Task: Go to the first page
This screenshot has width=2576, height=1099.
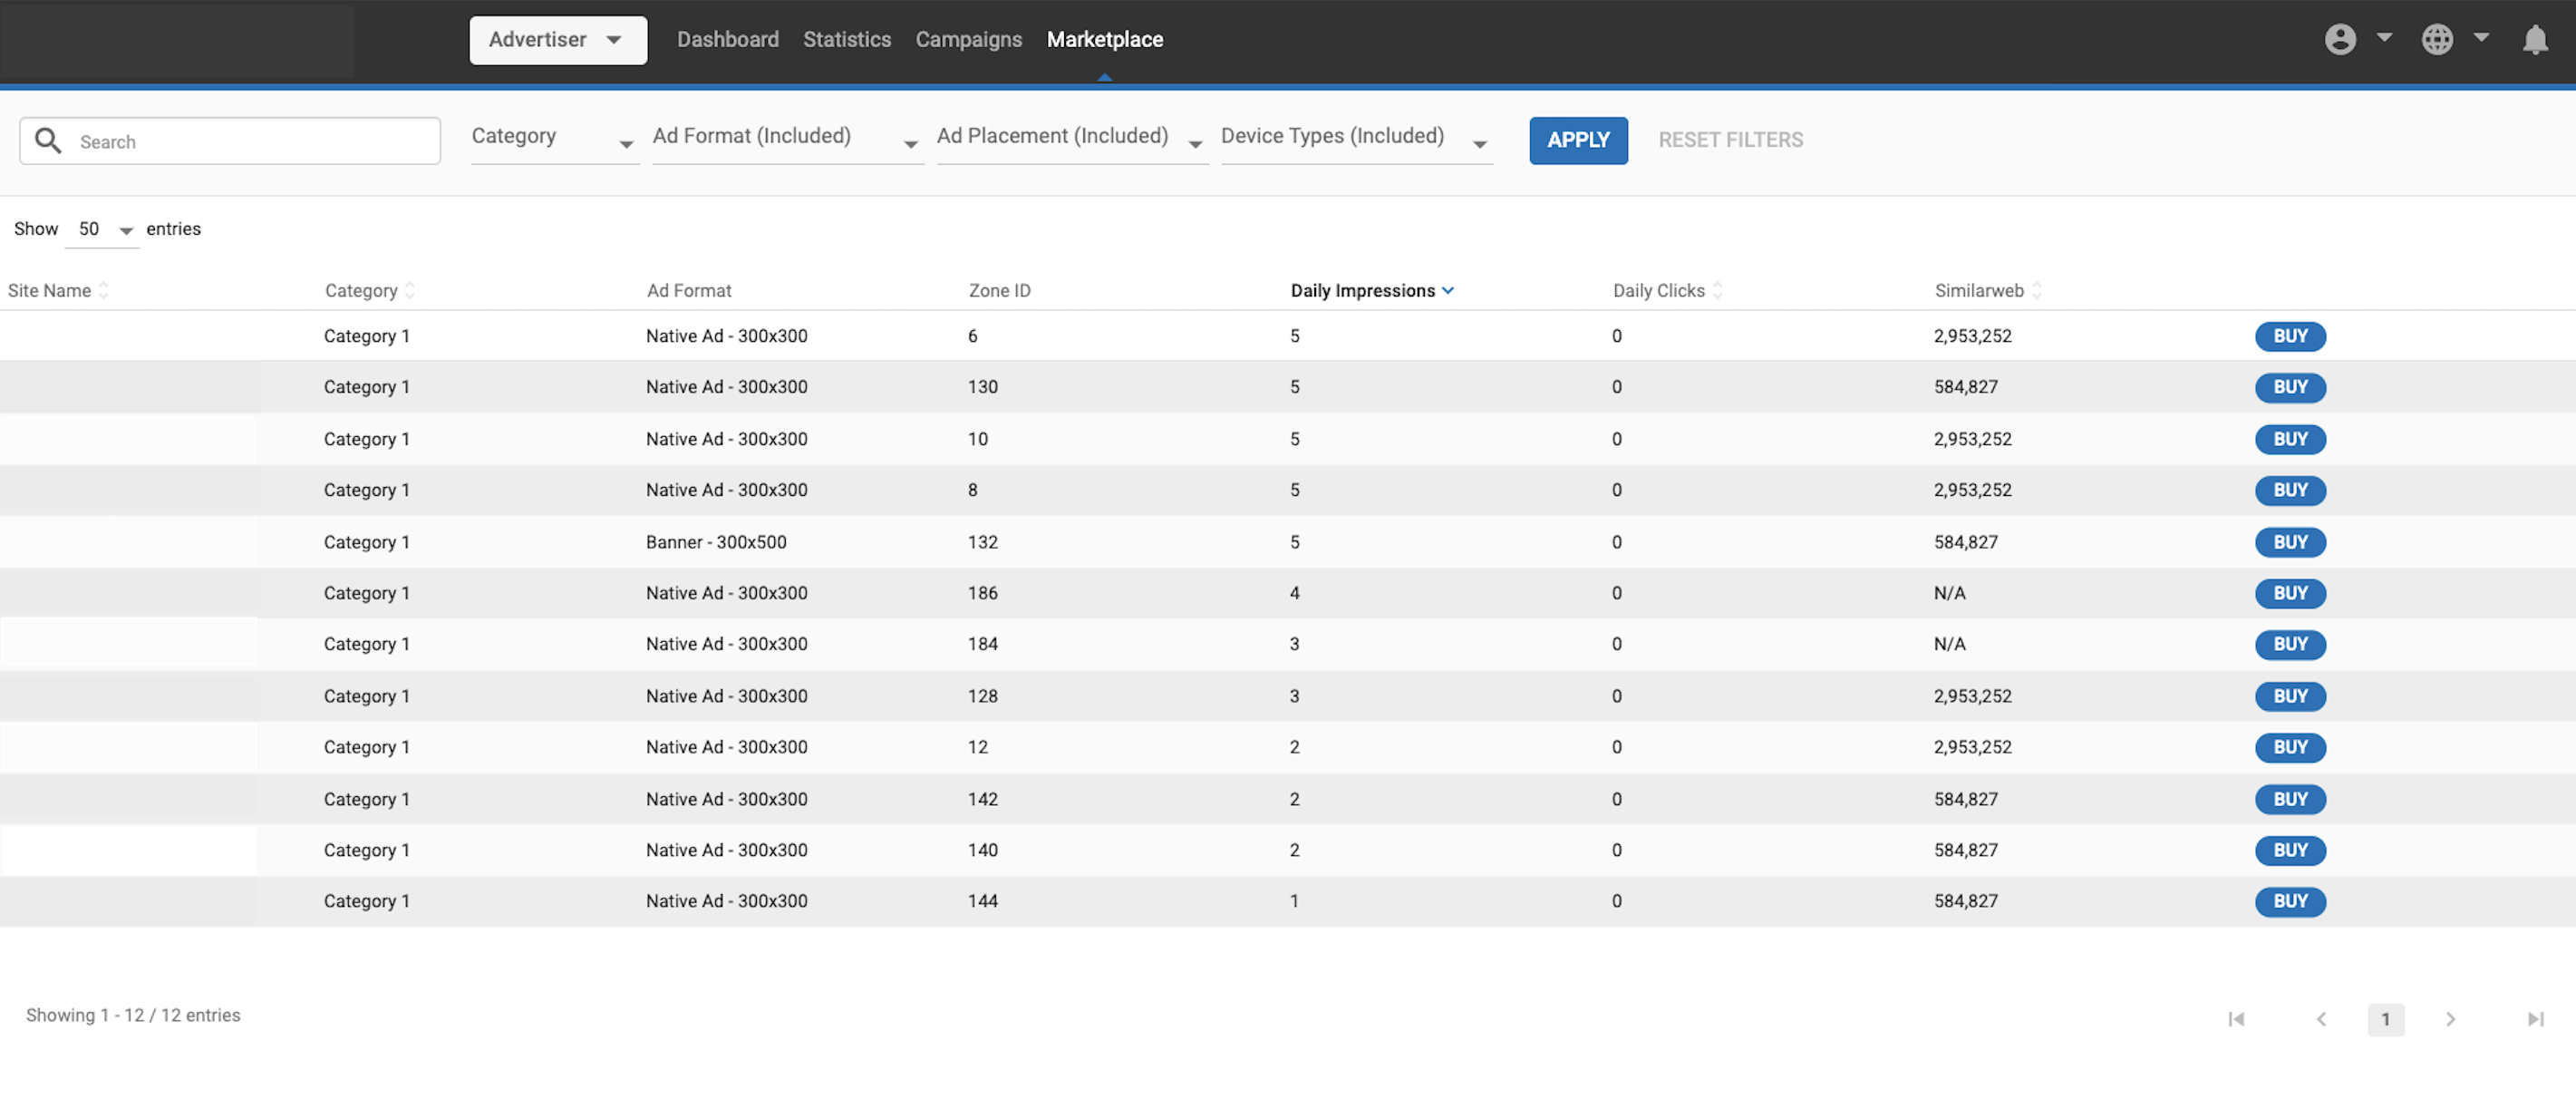Action: point(2236,1019)
